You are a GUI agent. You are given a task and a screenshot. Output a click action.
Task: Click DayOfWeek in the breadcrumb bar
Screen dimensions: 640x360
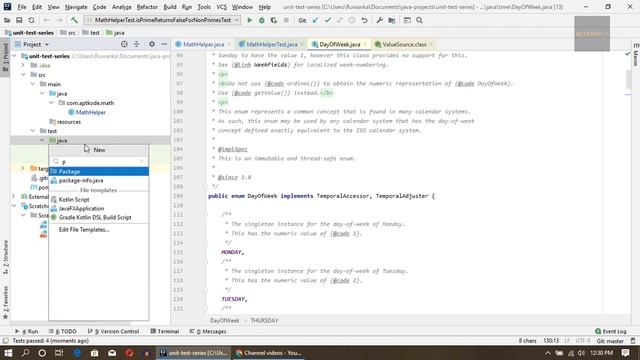(224, 320)
